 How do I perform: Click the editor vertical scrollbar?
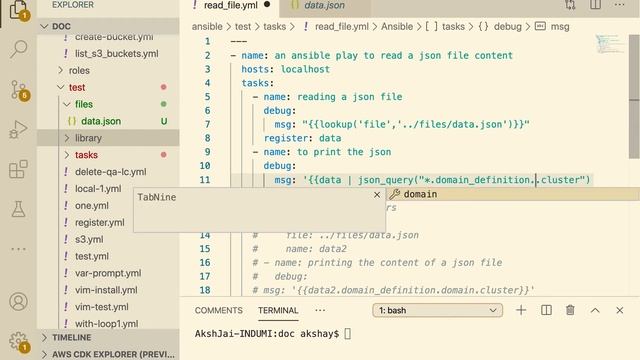tap(634, 96)
